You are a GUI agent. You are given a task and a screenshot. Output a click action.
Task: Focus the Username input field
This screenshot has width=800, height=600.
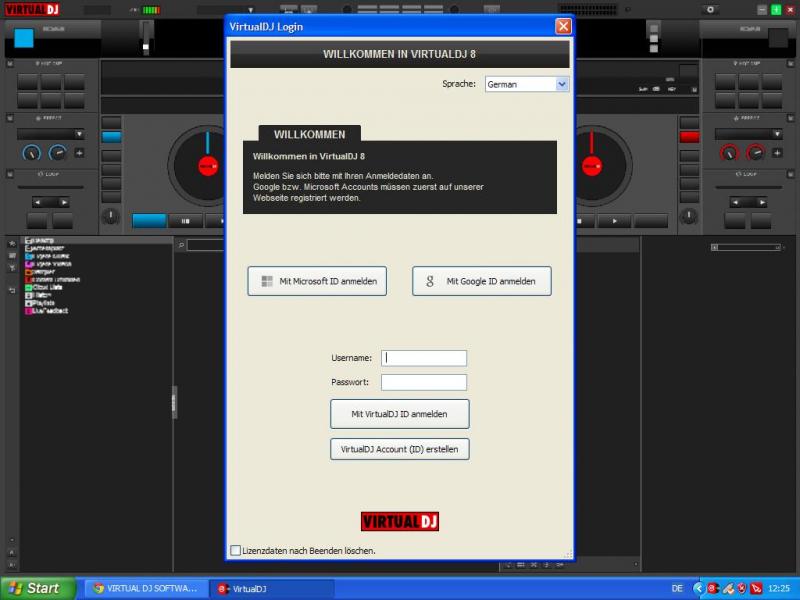(x=423, y=358)
